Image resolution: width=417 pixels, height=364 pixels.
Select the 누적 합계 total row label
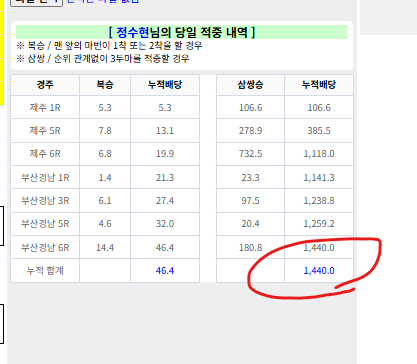coord(45,270)
